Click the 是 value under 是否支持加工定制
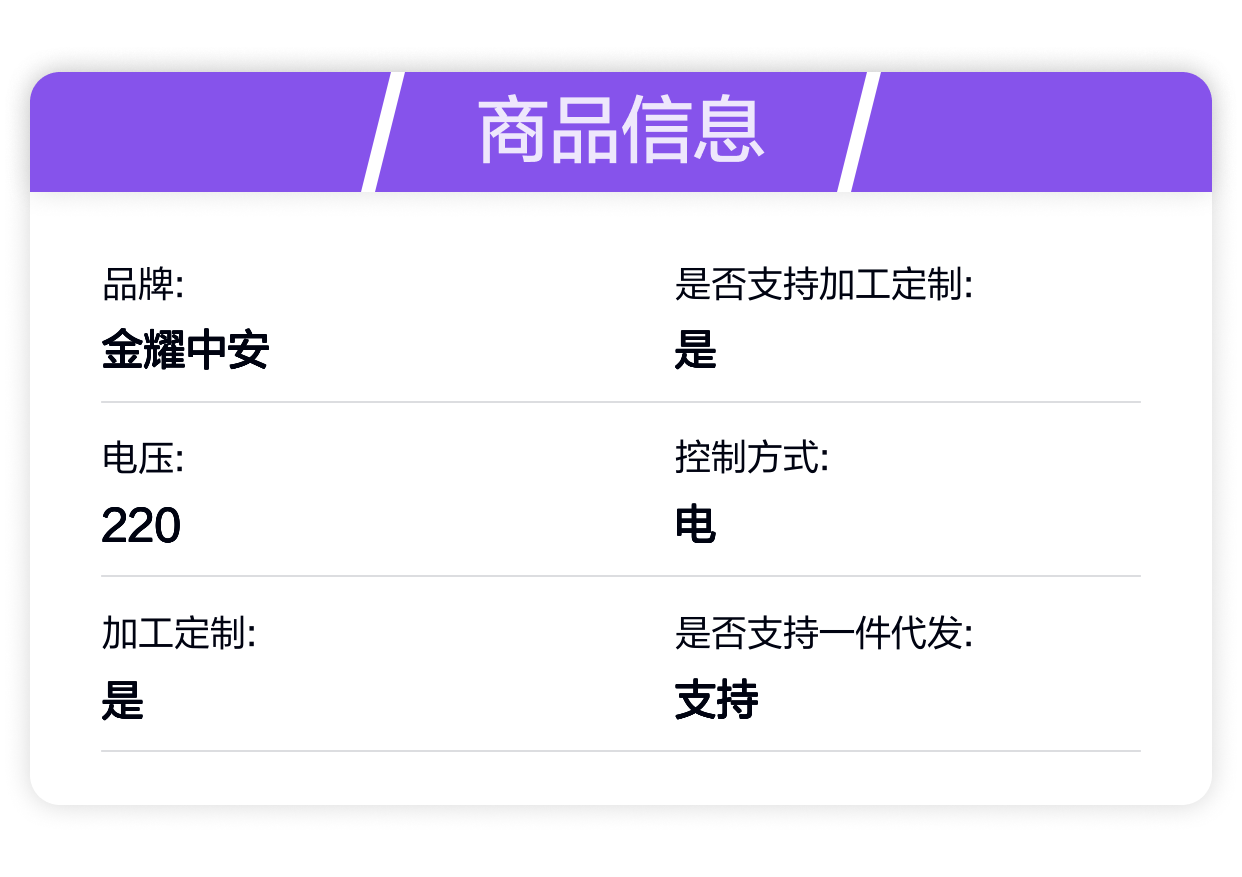1242x877 pixels. 696,351
